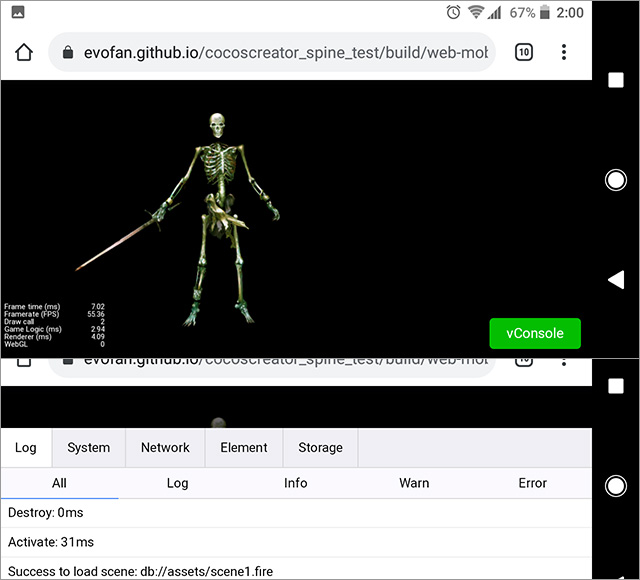Image resolution: width=640 pixels, height=580 pixels.
Task: Filter the console by Error level
Action: (x=532, y=483)
